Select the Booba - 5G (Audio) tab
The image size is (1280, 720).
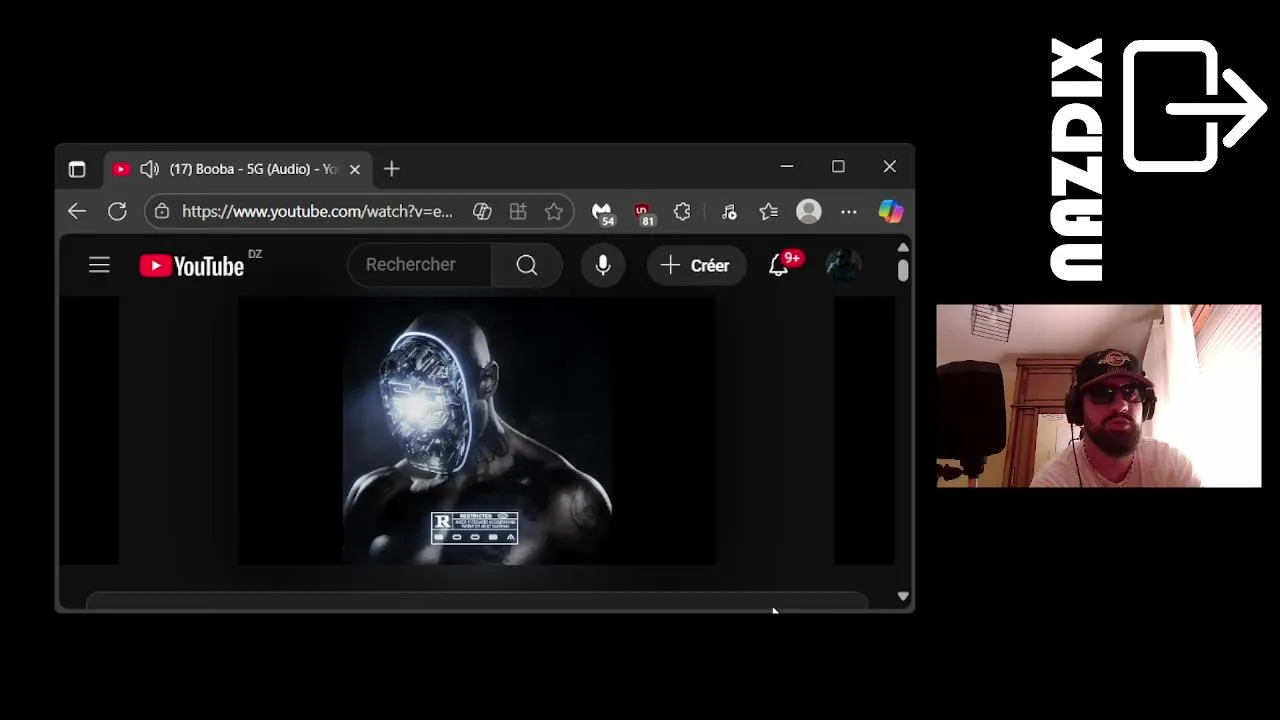(x=239, y=169)
